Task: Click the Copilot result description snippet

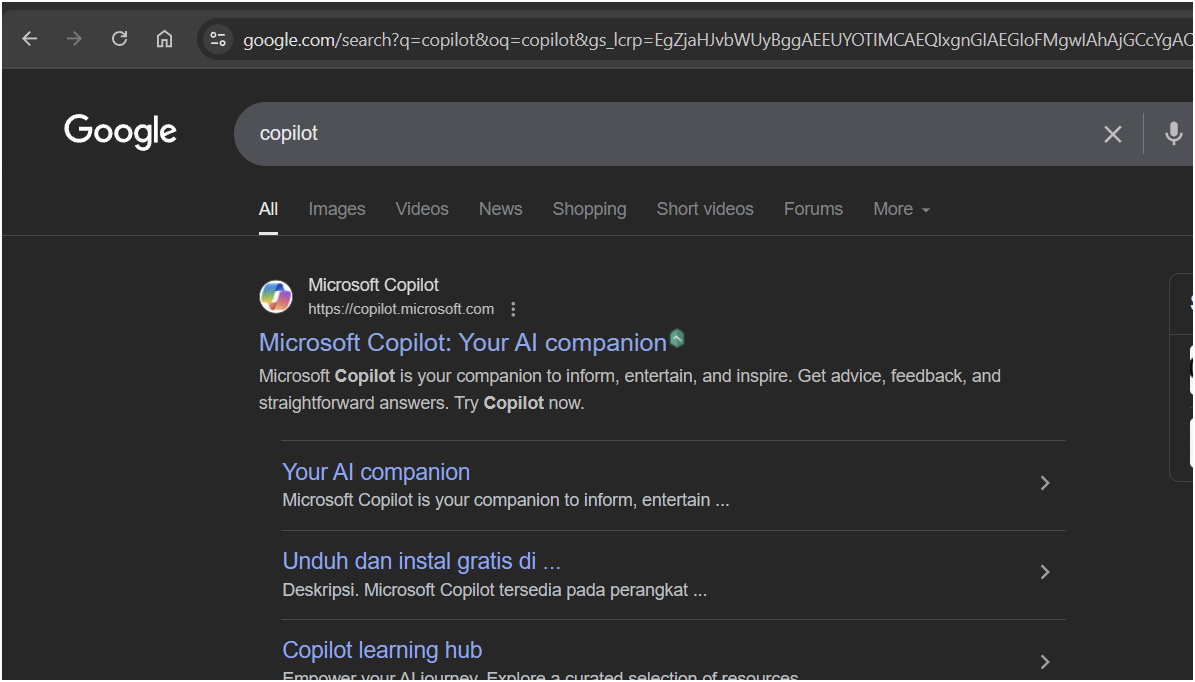Action: click(630, 389)
